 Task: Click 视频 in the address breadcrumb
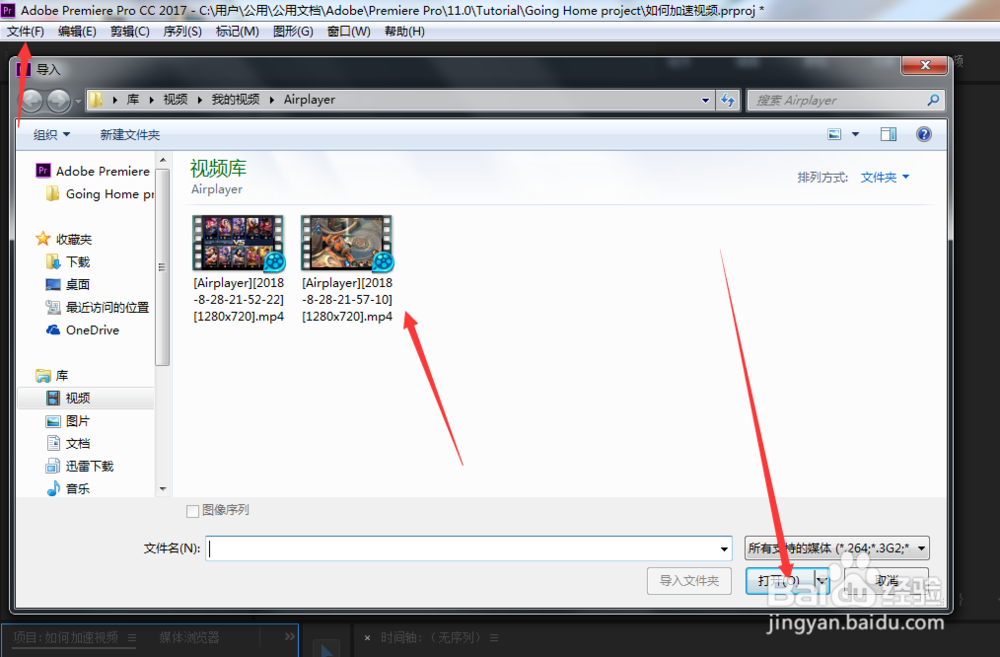pyautogui.click(x=175, y=100)
